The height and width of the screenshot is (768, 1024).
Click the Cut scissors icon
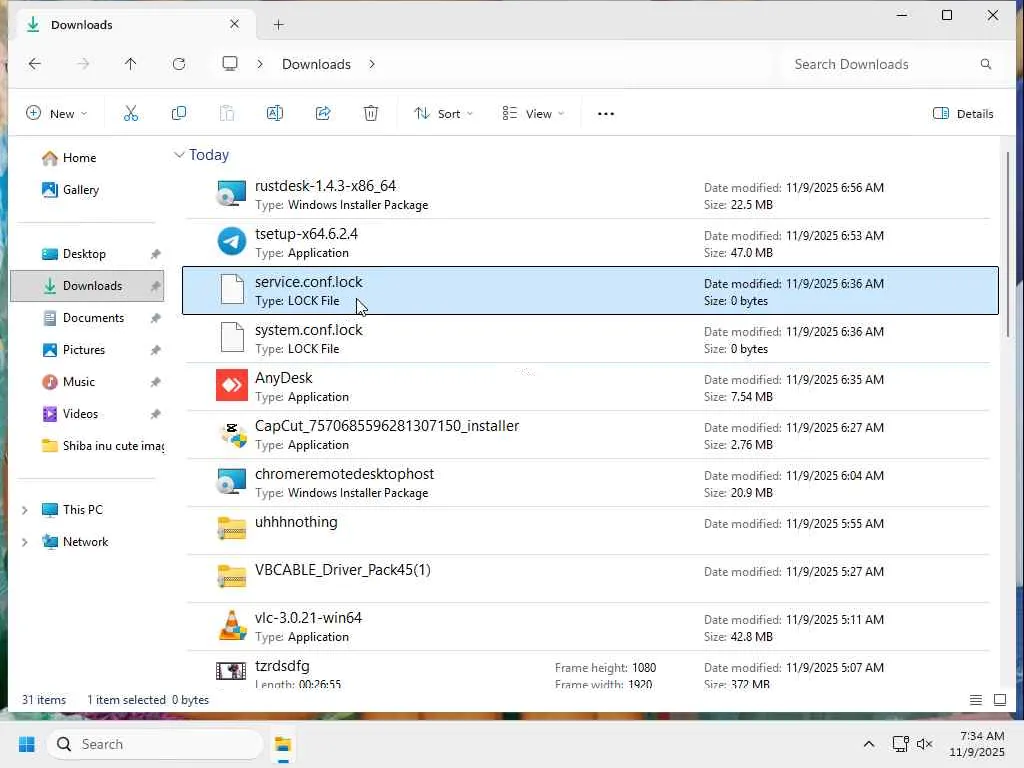(131, 113)
